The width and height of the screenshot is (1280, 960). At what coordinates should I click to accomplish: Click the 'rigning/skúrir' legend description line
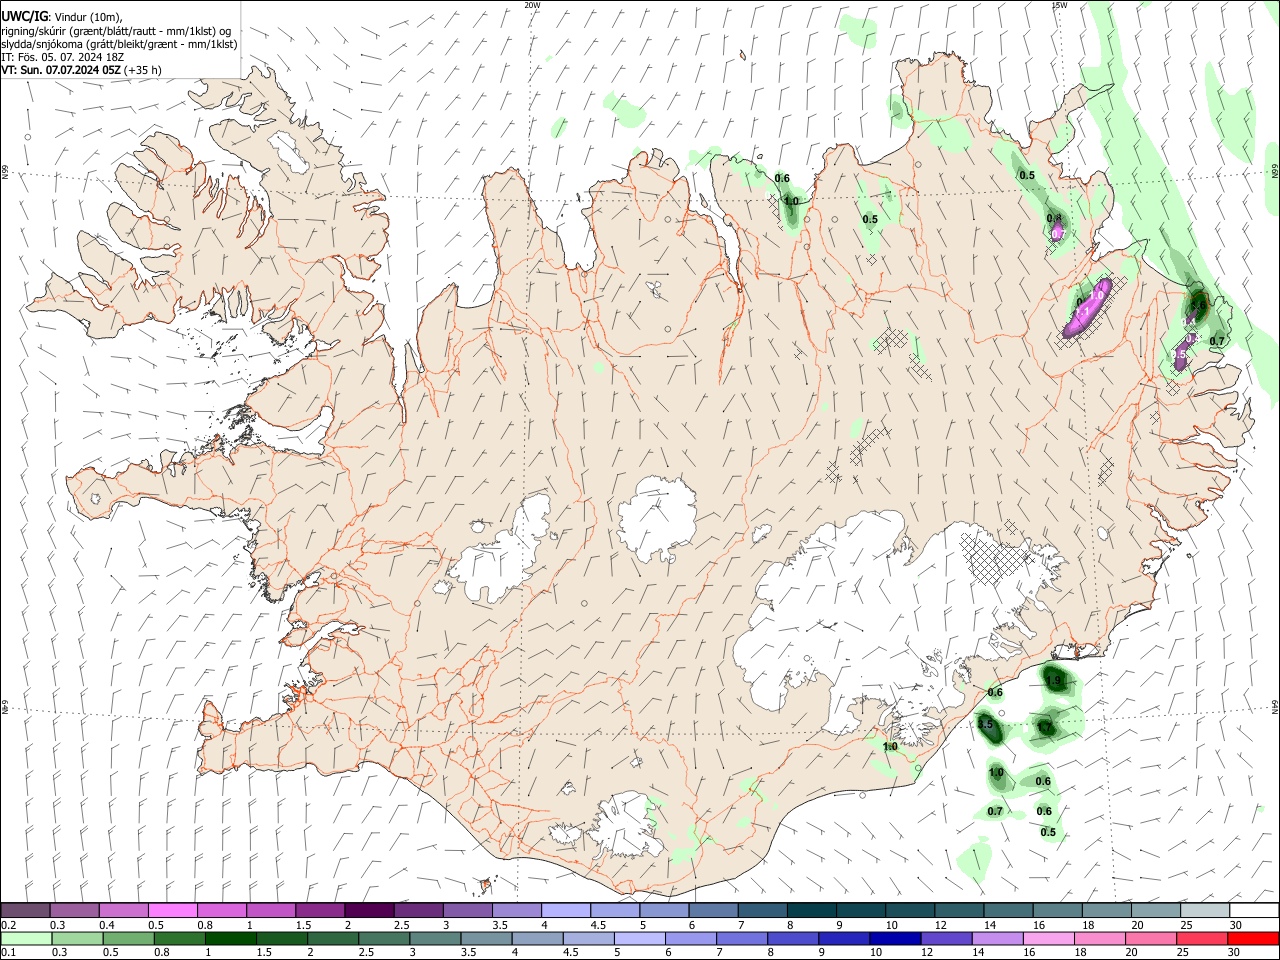point(116,31)
